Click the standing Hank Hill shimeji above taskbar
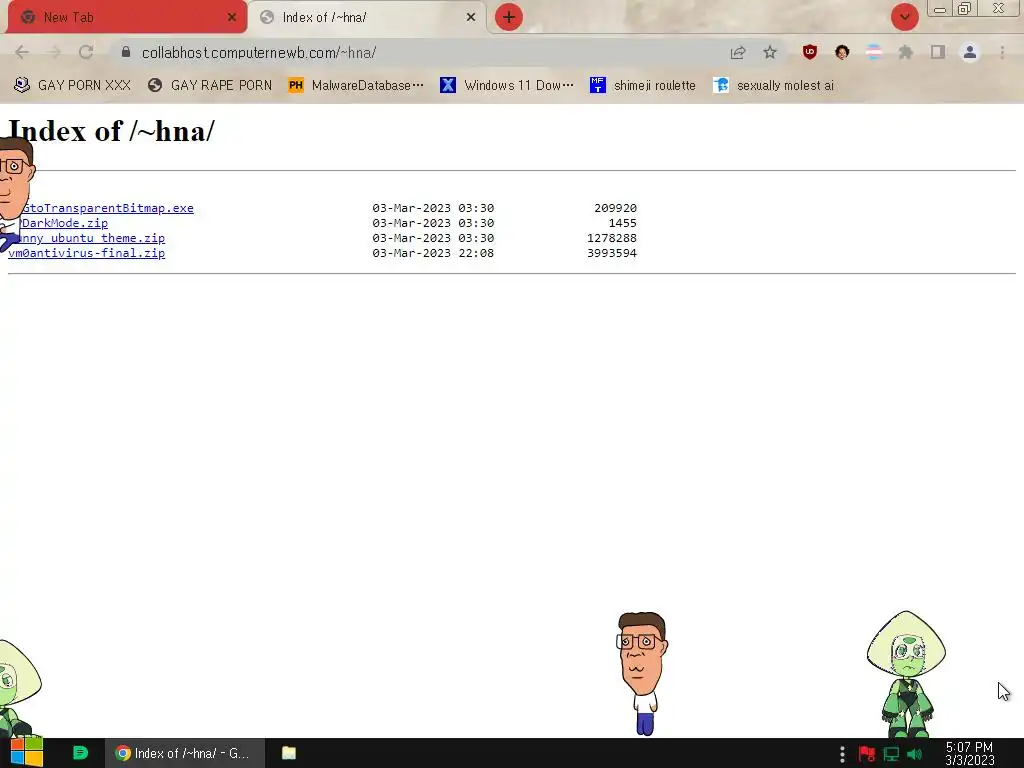Screen dimensions: 1024x768 641,673
